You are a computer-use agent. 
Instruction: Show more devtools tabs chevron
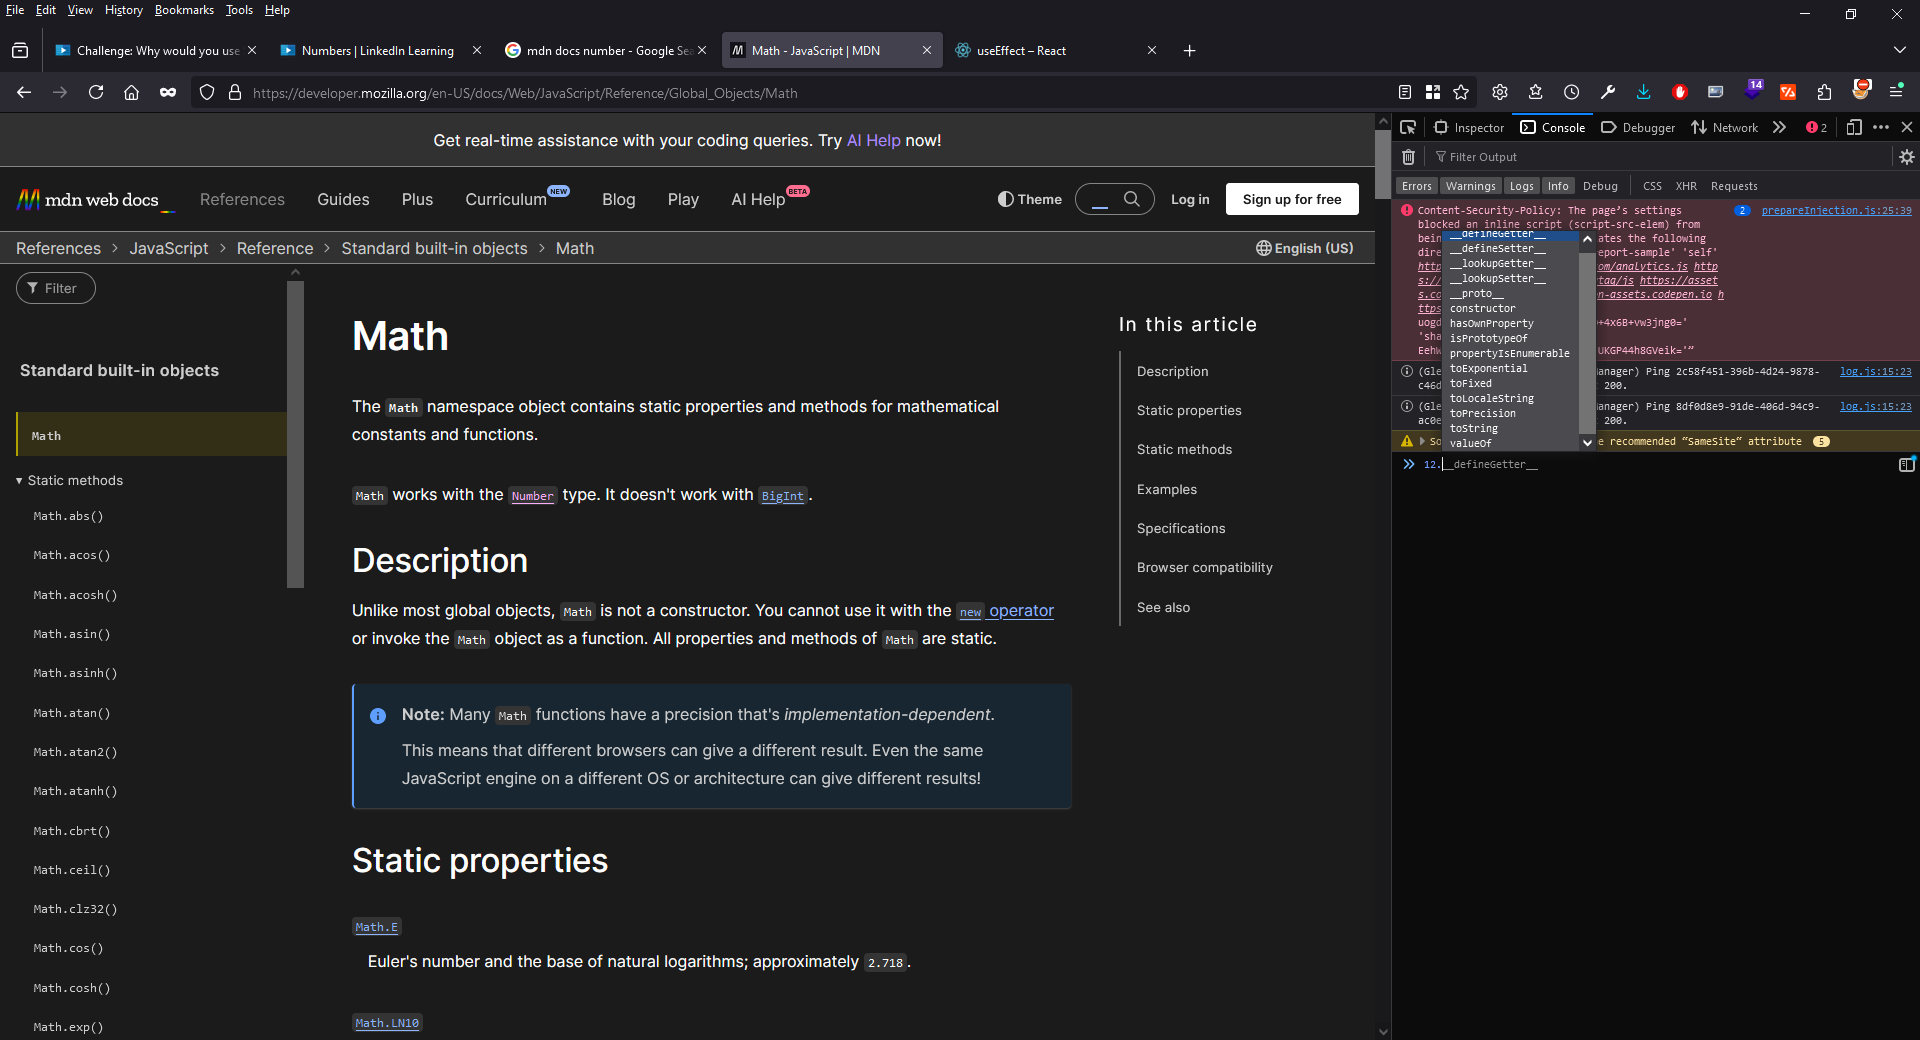[1779, 127]
